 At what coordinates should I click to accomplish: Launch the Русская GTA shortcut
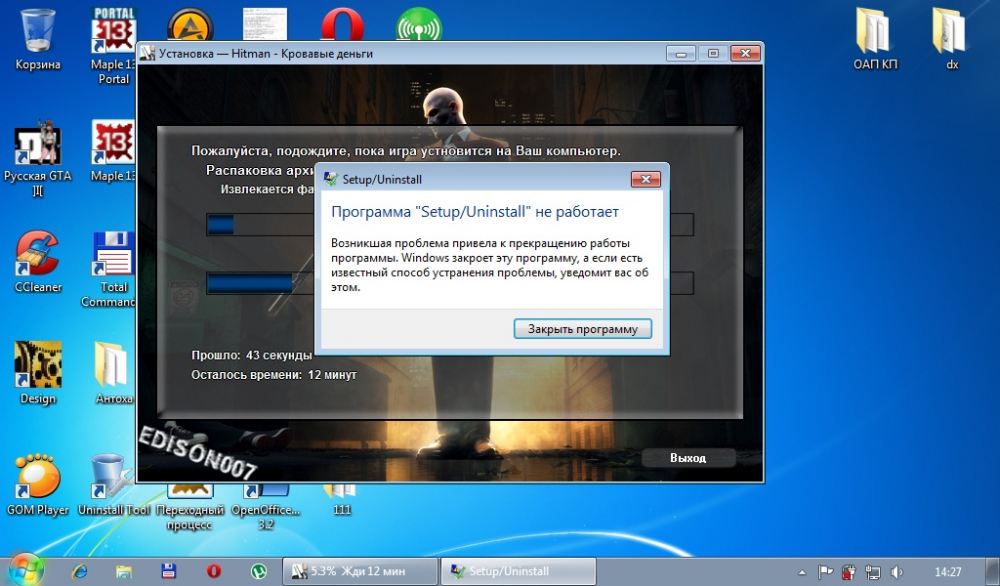(38, 158)
